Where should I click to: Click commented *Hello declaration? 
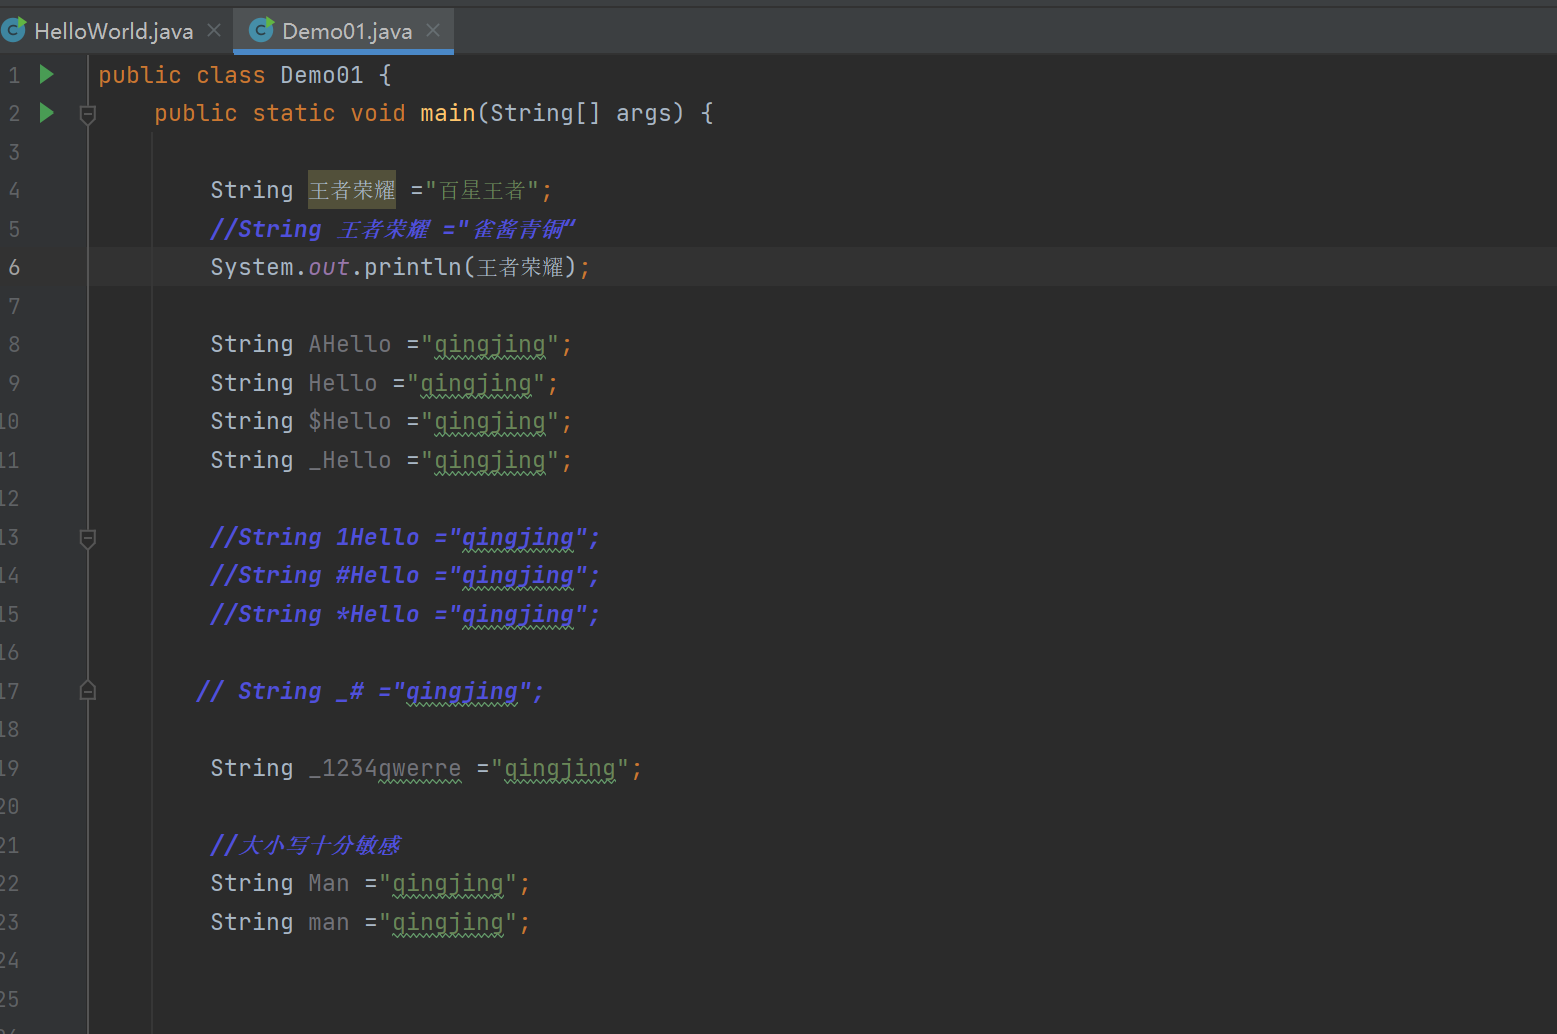405,614
